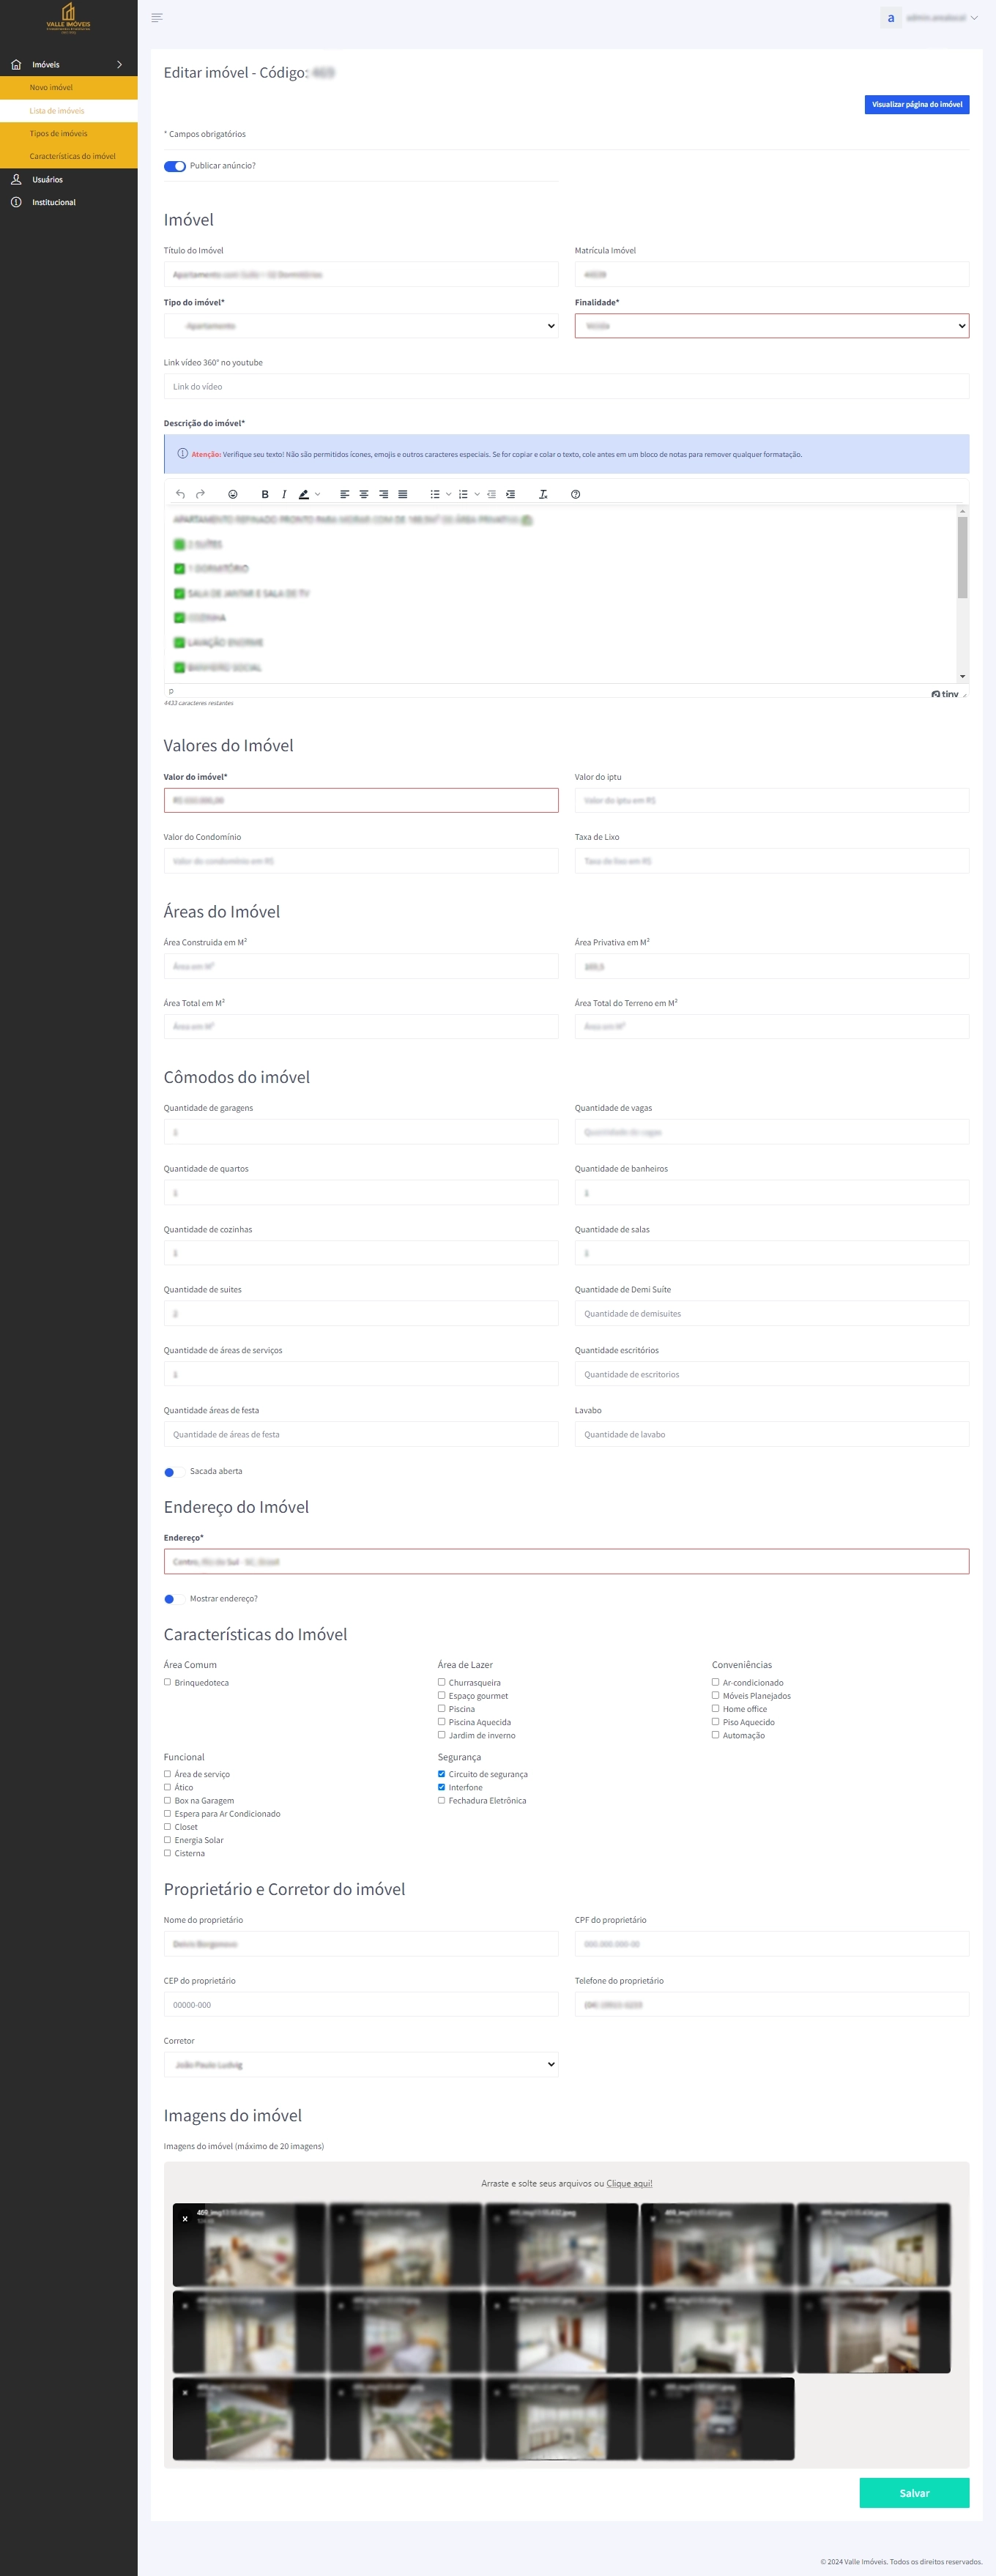The image size is (996, 2576).
Task: Open the Tipo do imóvel dropdown
Action: 361,326
